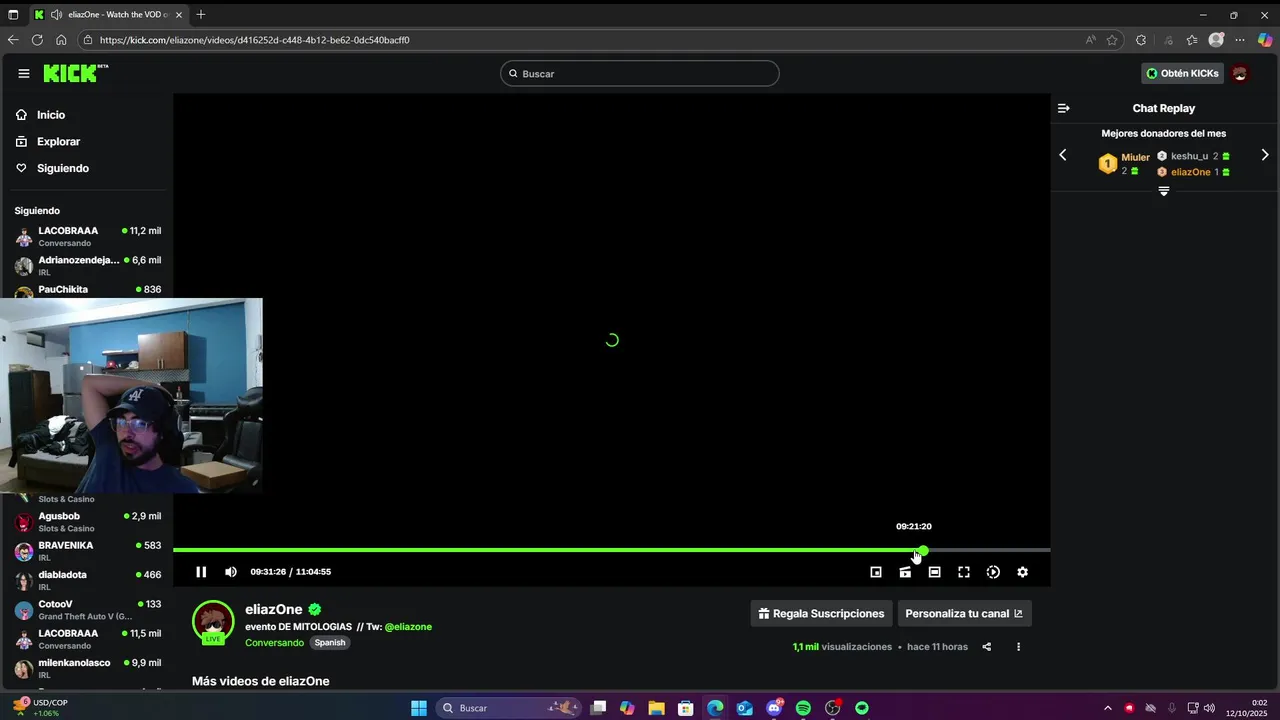Toggle theater mode in player

click(934, 572)
